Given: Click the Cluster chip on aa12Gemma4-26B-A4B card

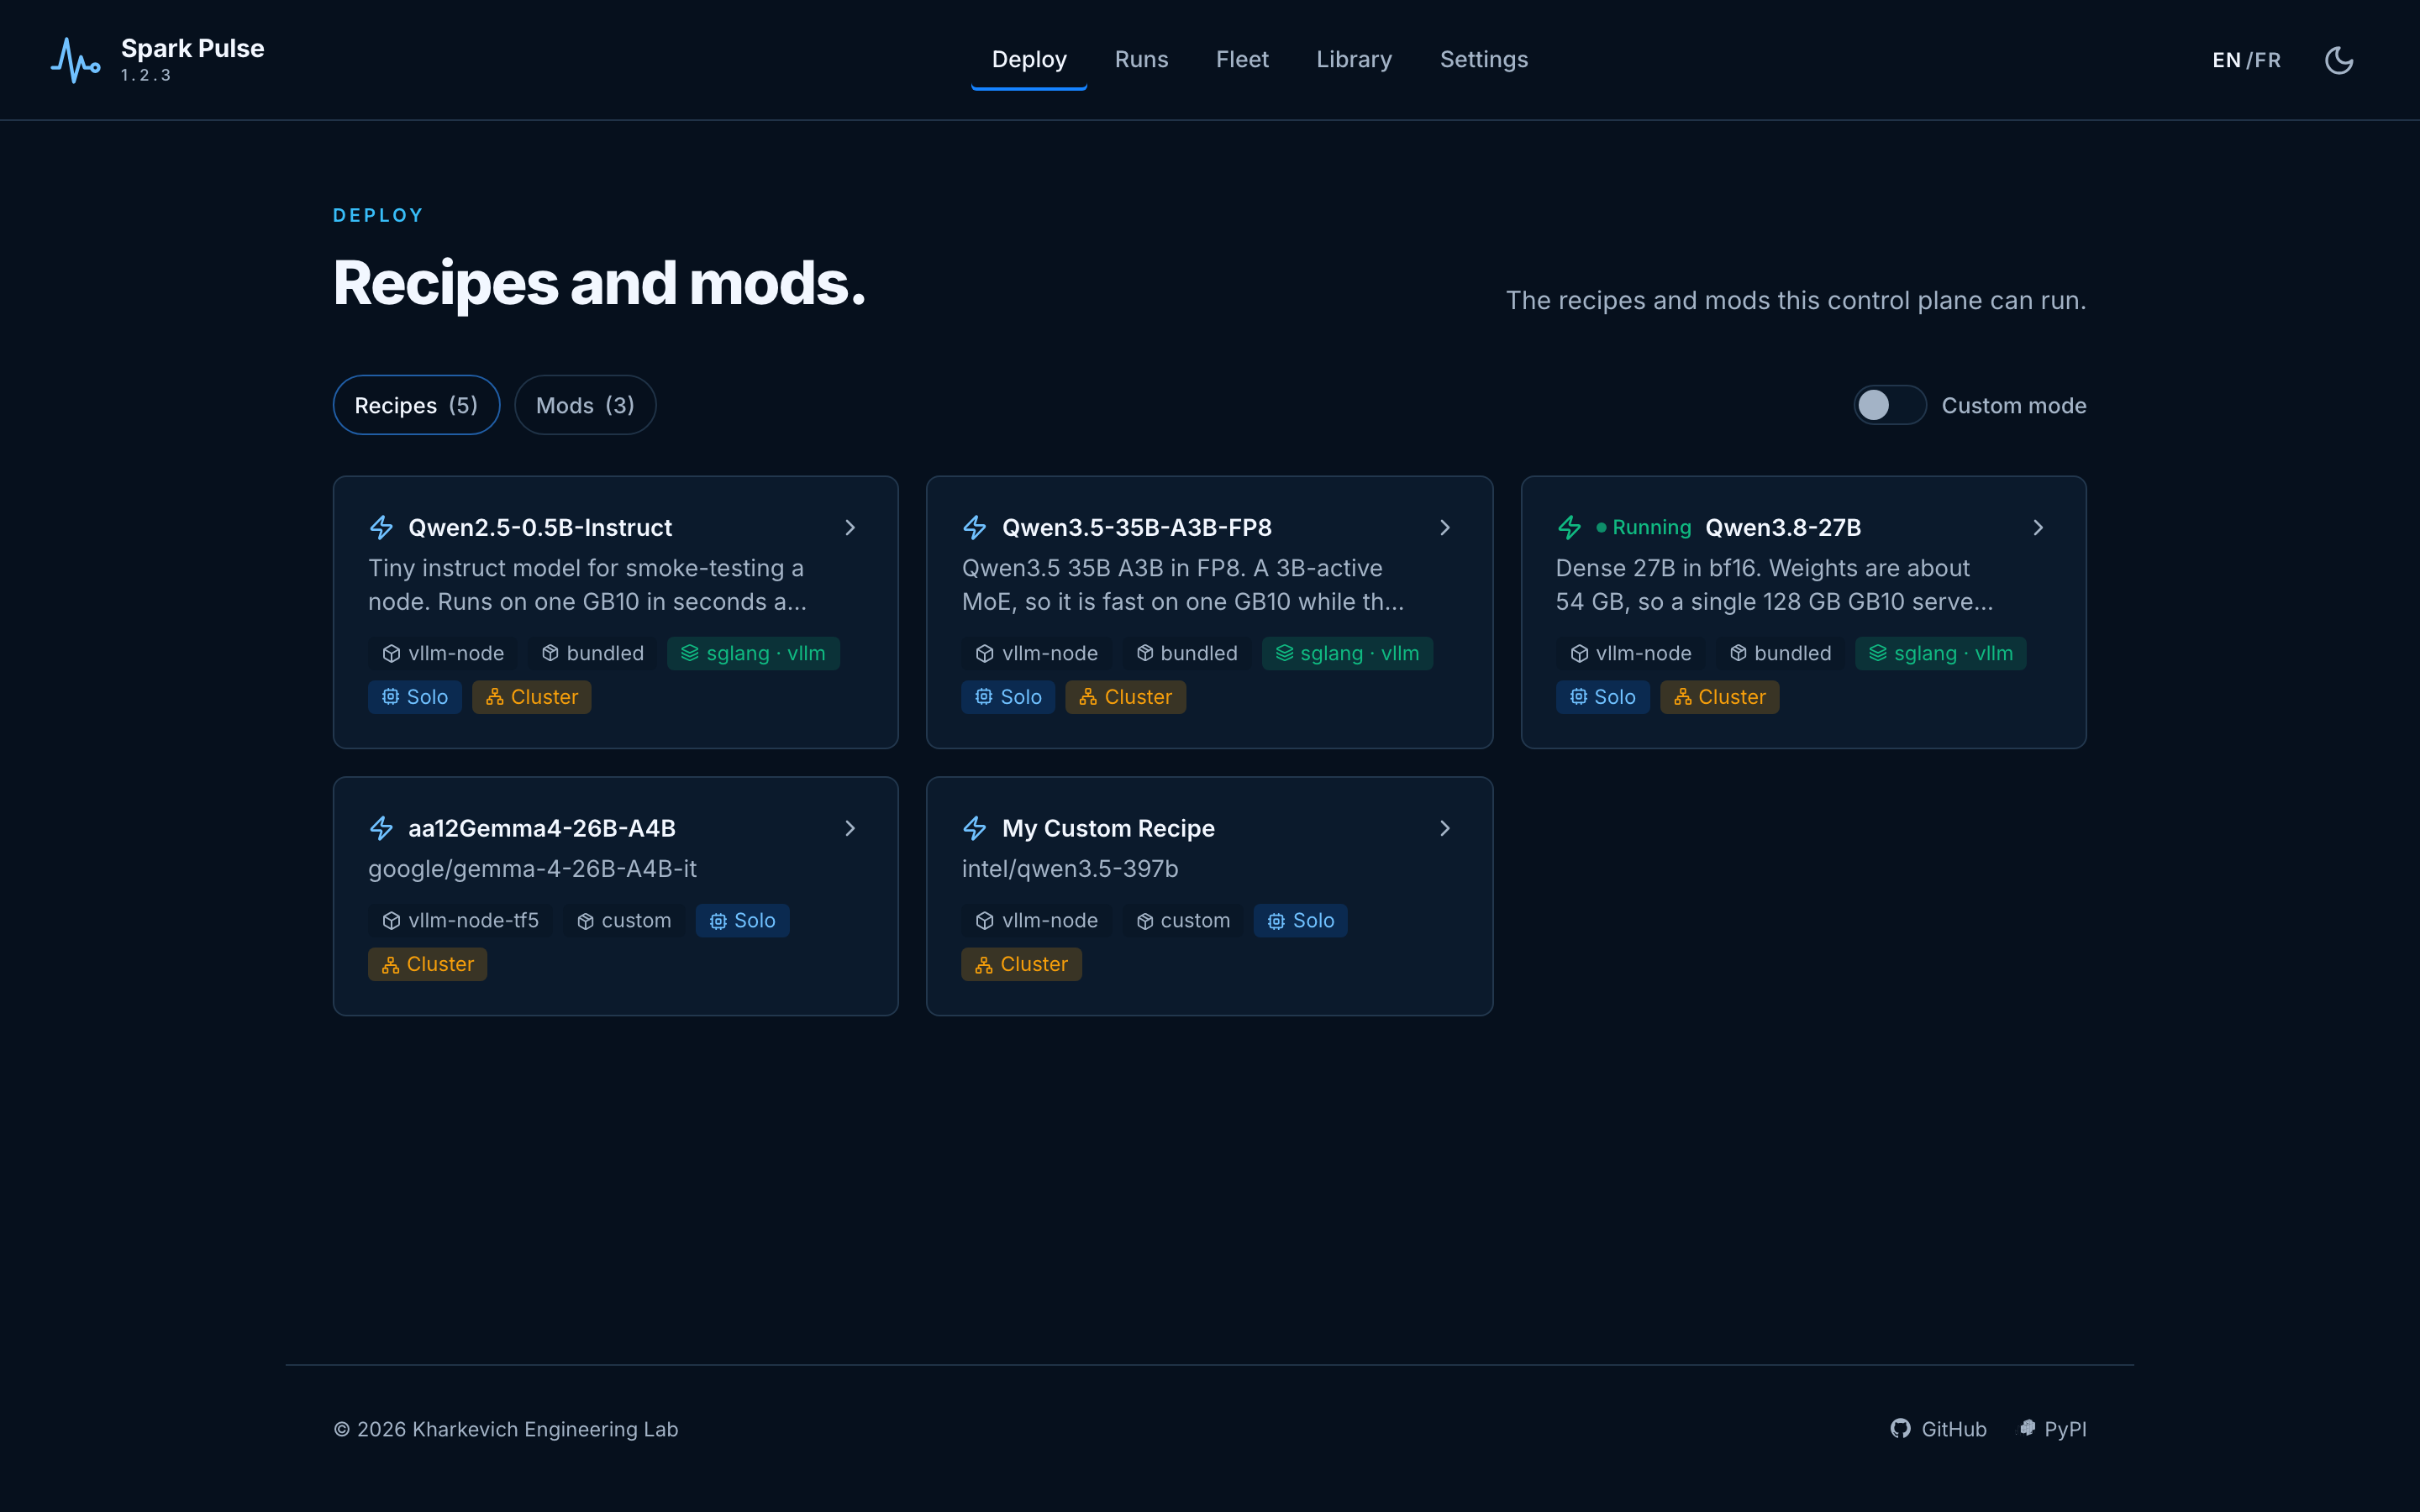Looking at the screenshot, I should (428, 964).
